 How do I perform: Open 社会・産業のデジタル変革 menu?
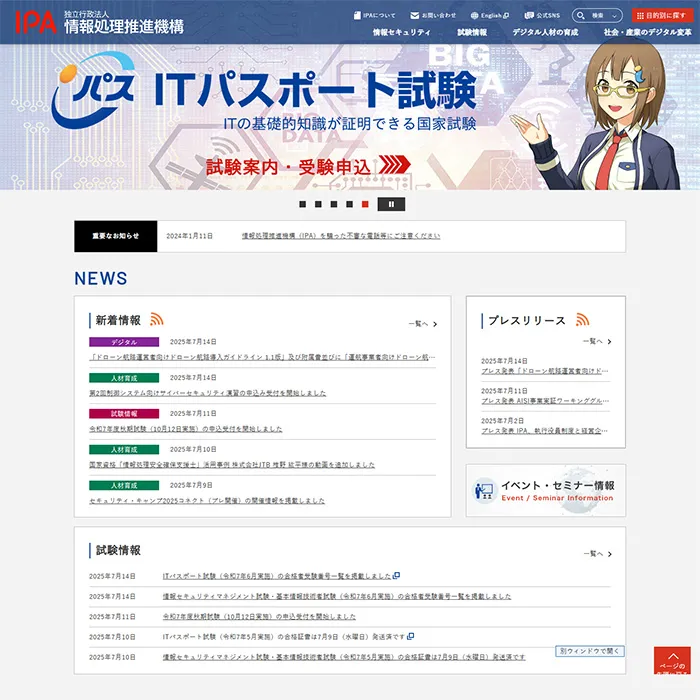(647, 32)
